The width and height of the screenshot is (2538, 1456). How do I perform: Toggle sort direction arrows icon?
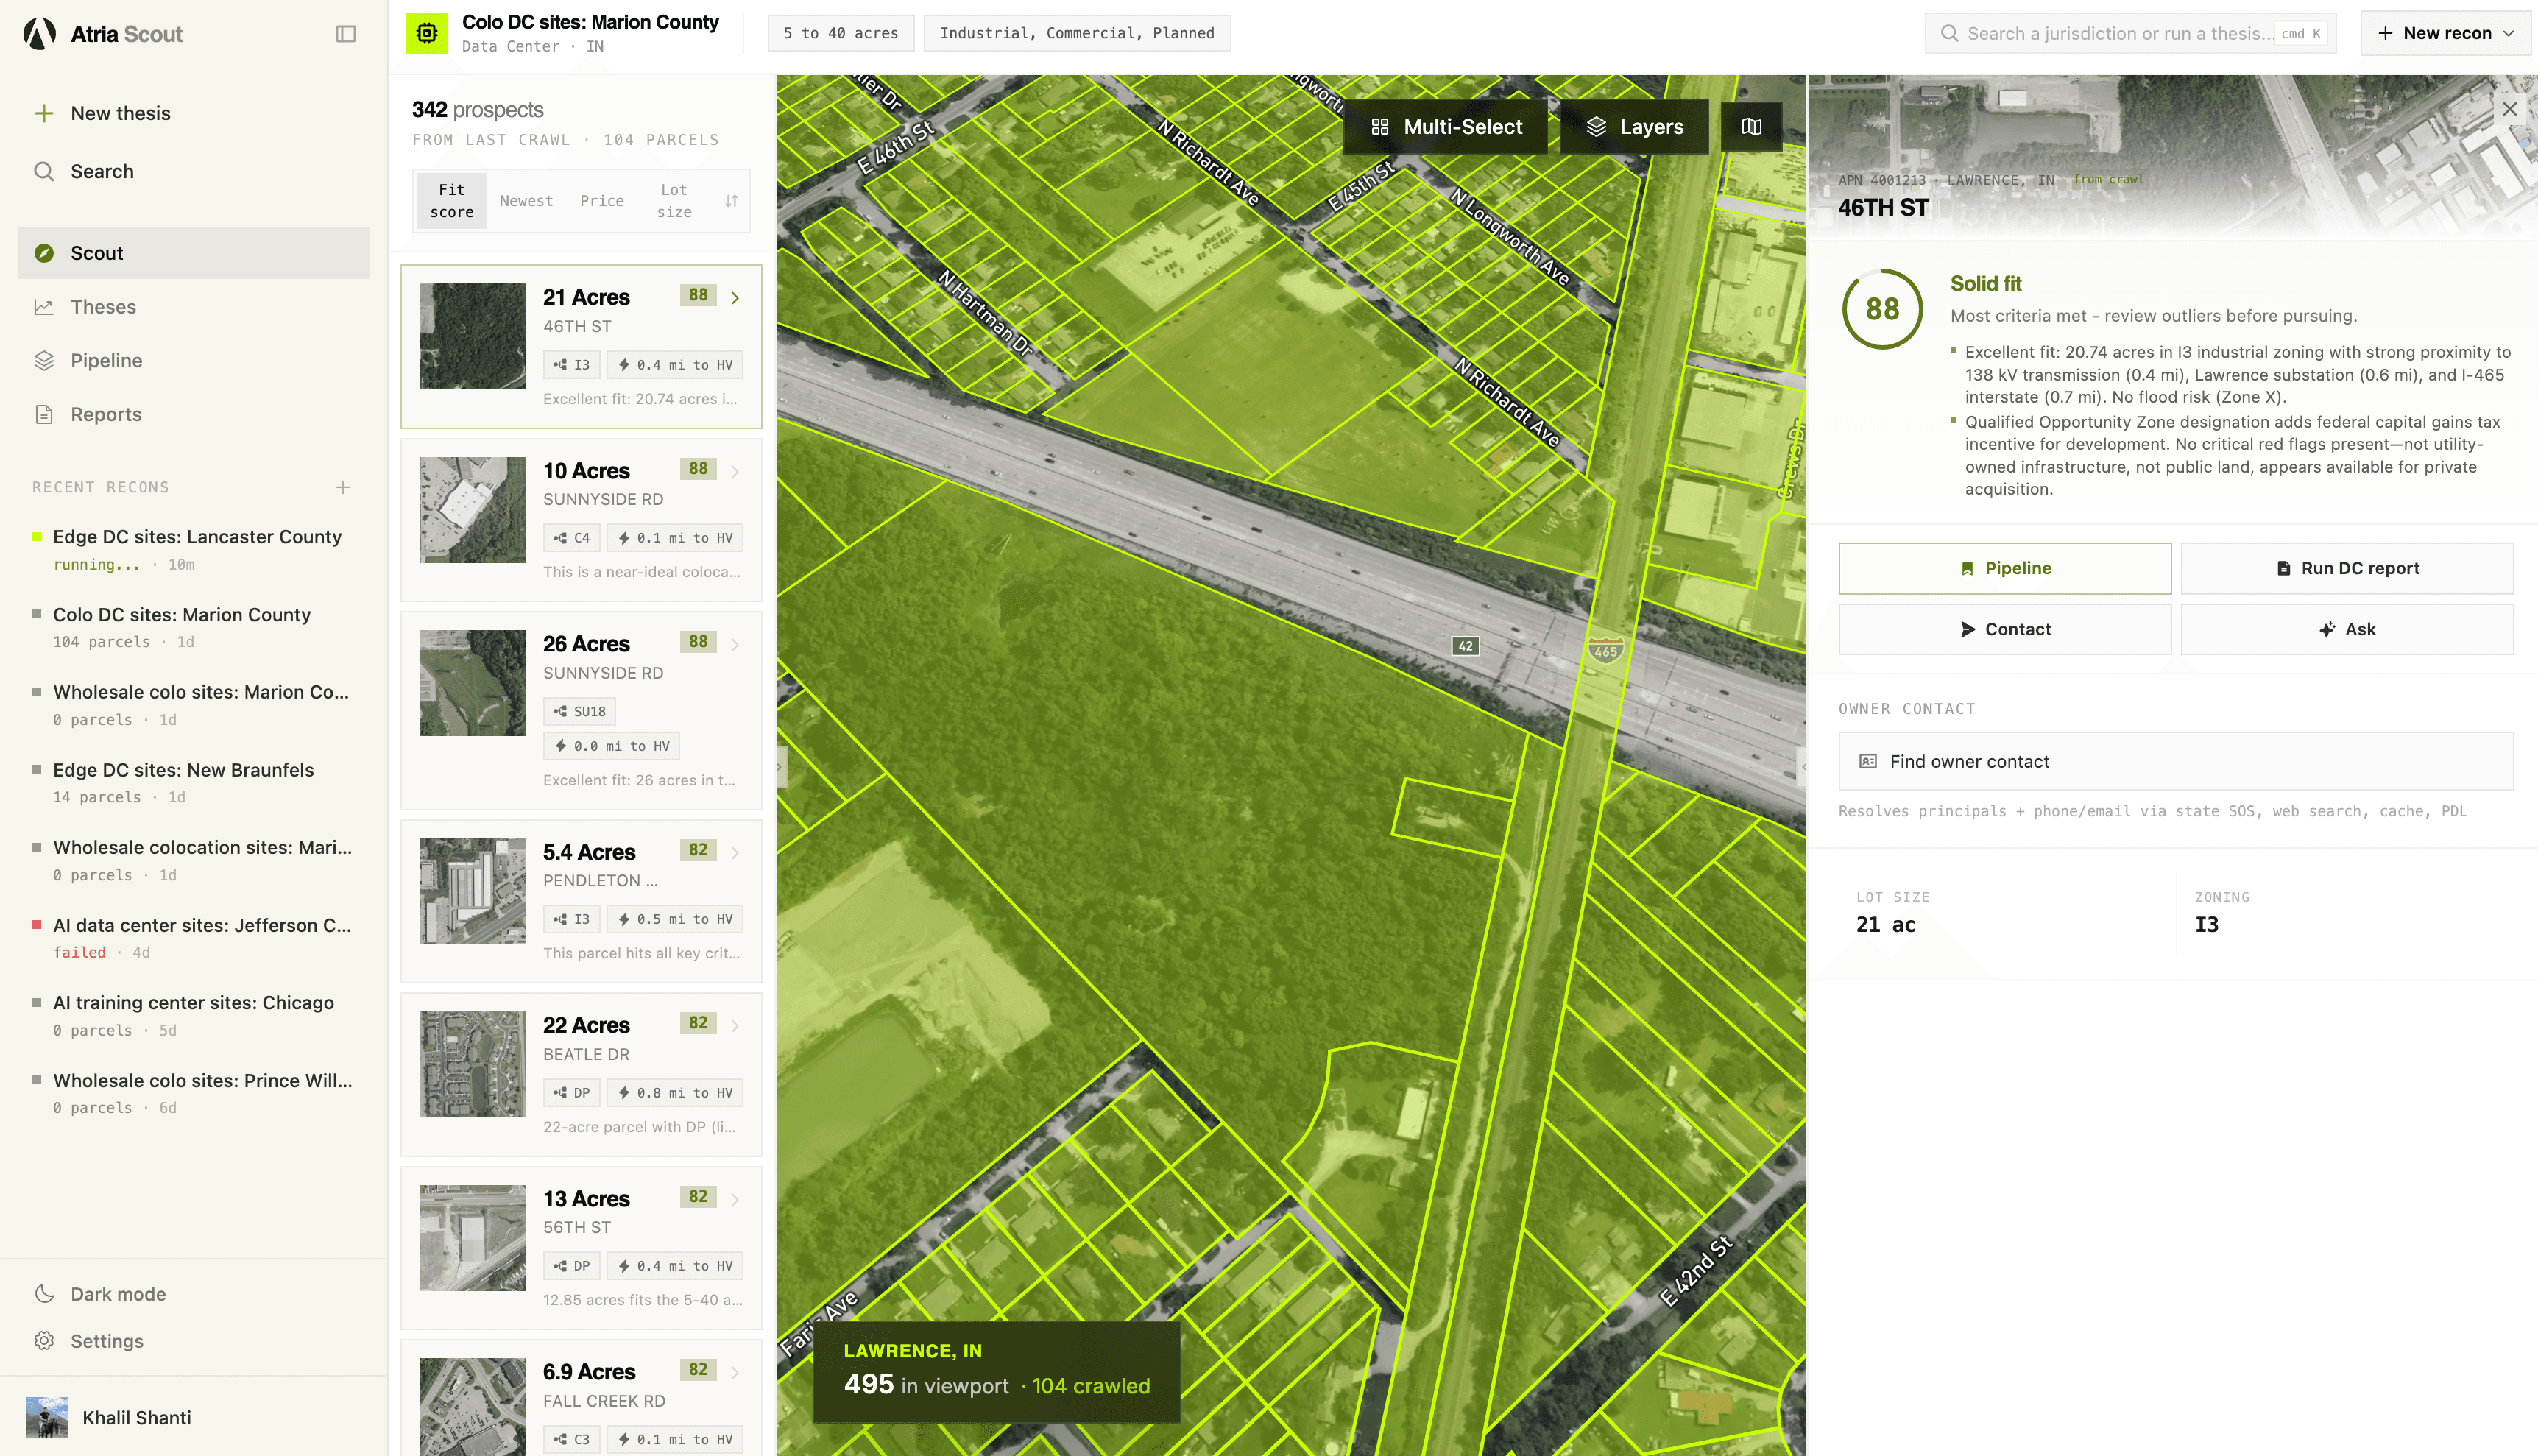732,201
